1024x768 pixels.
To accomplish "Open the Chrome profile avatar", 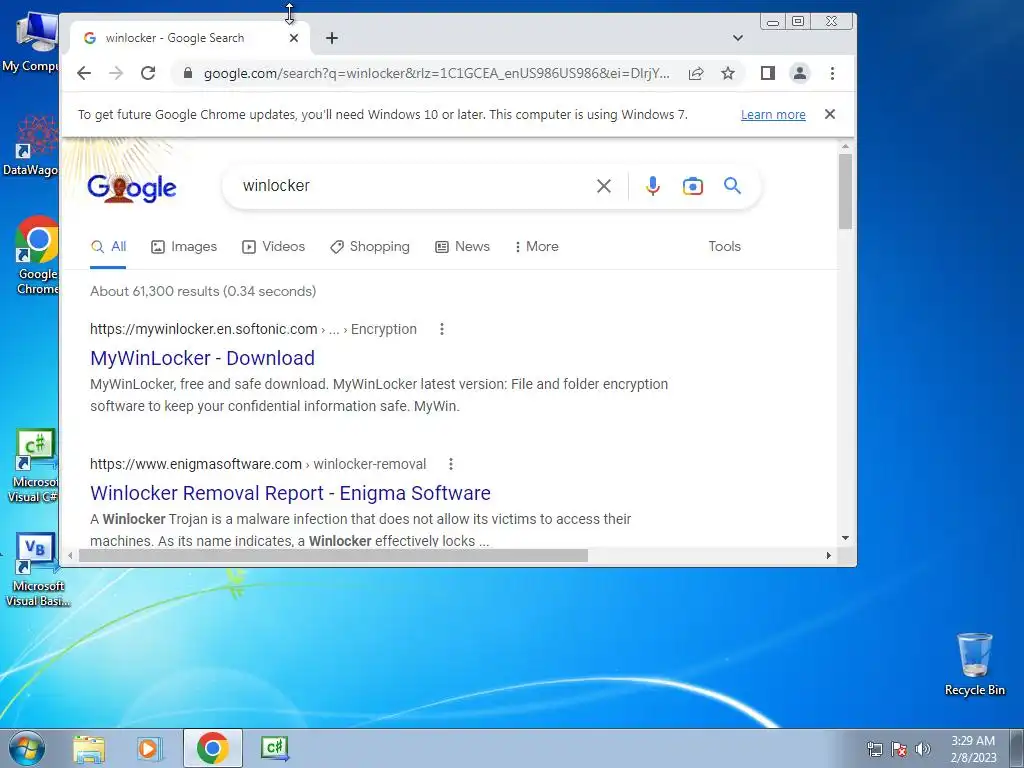I will [800, 73].
